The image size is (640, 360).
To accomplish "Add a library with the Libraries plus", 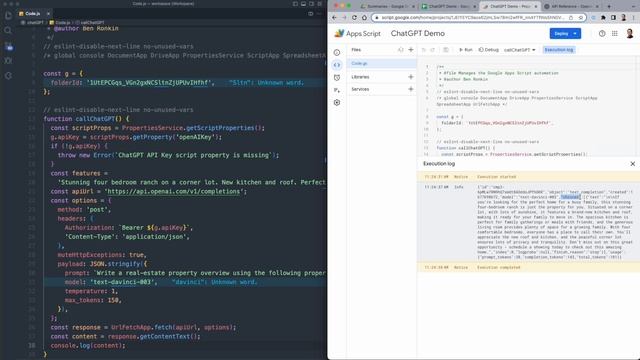I will point(411,77).
